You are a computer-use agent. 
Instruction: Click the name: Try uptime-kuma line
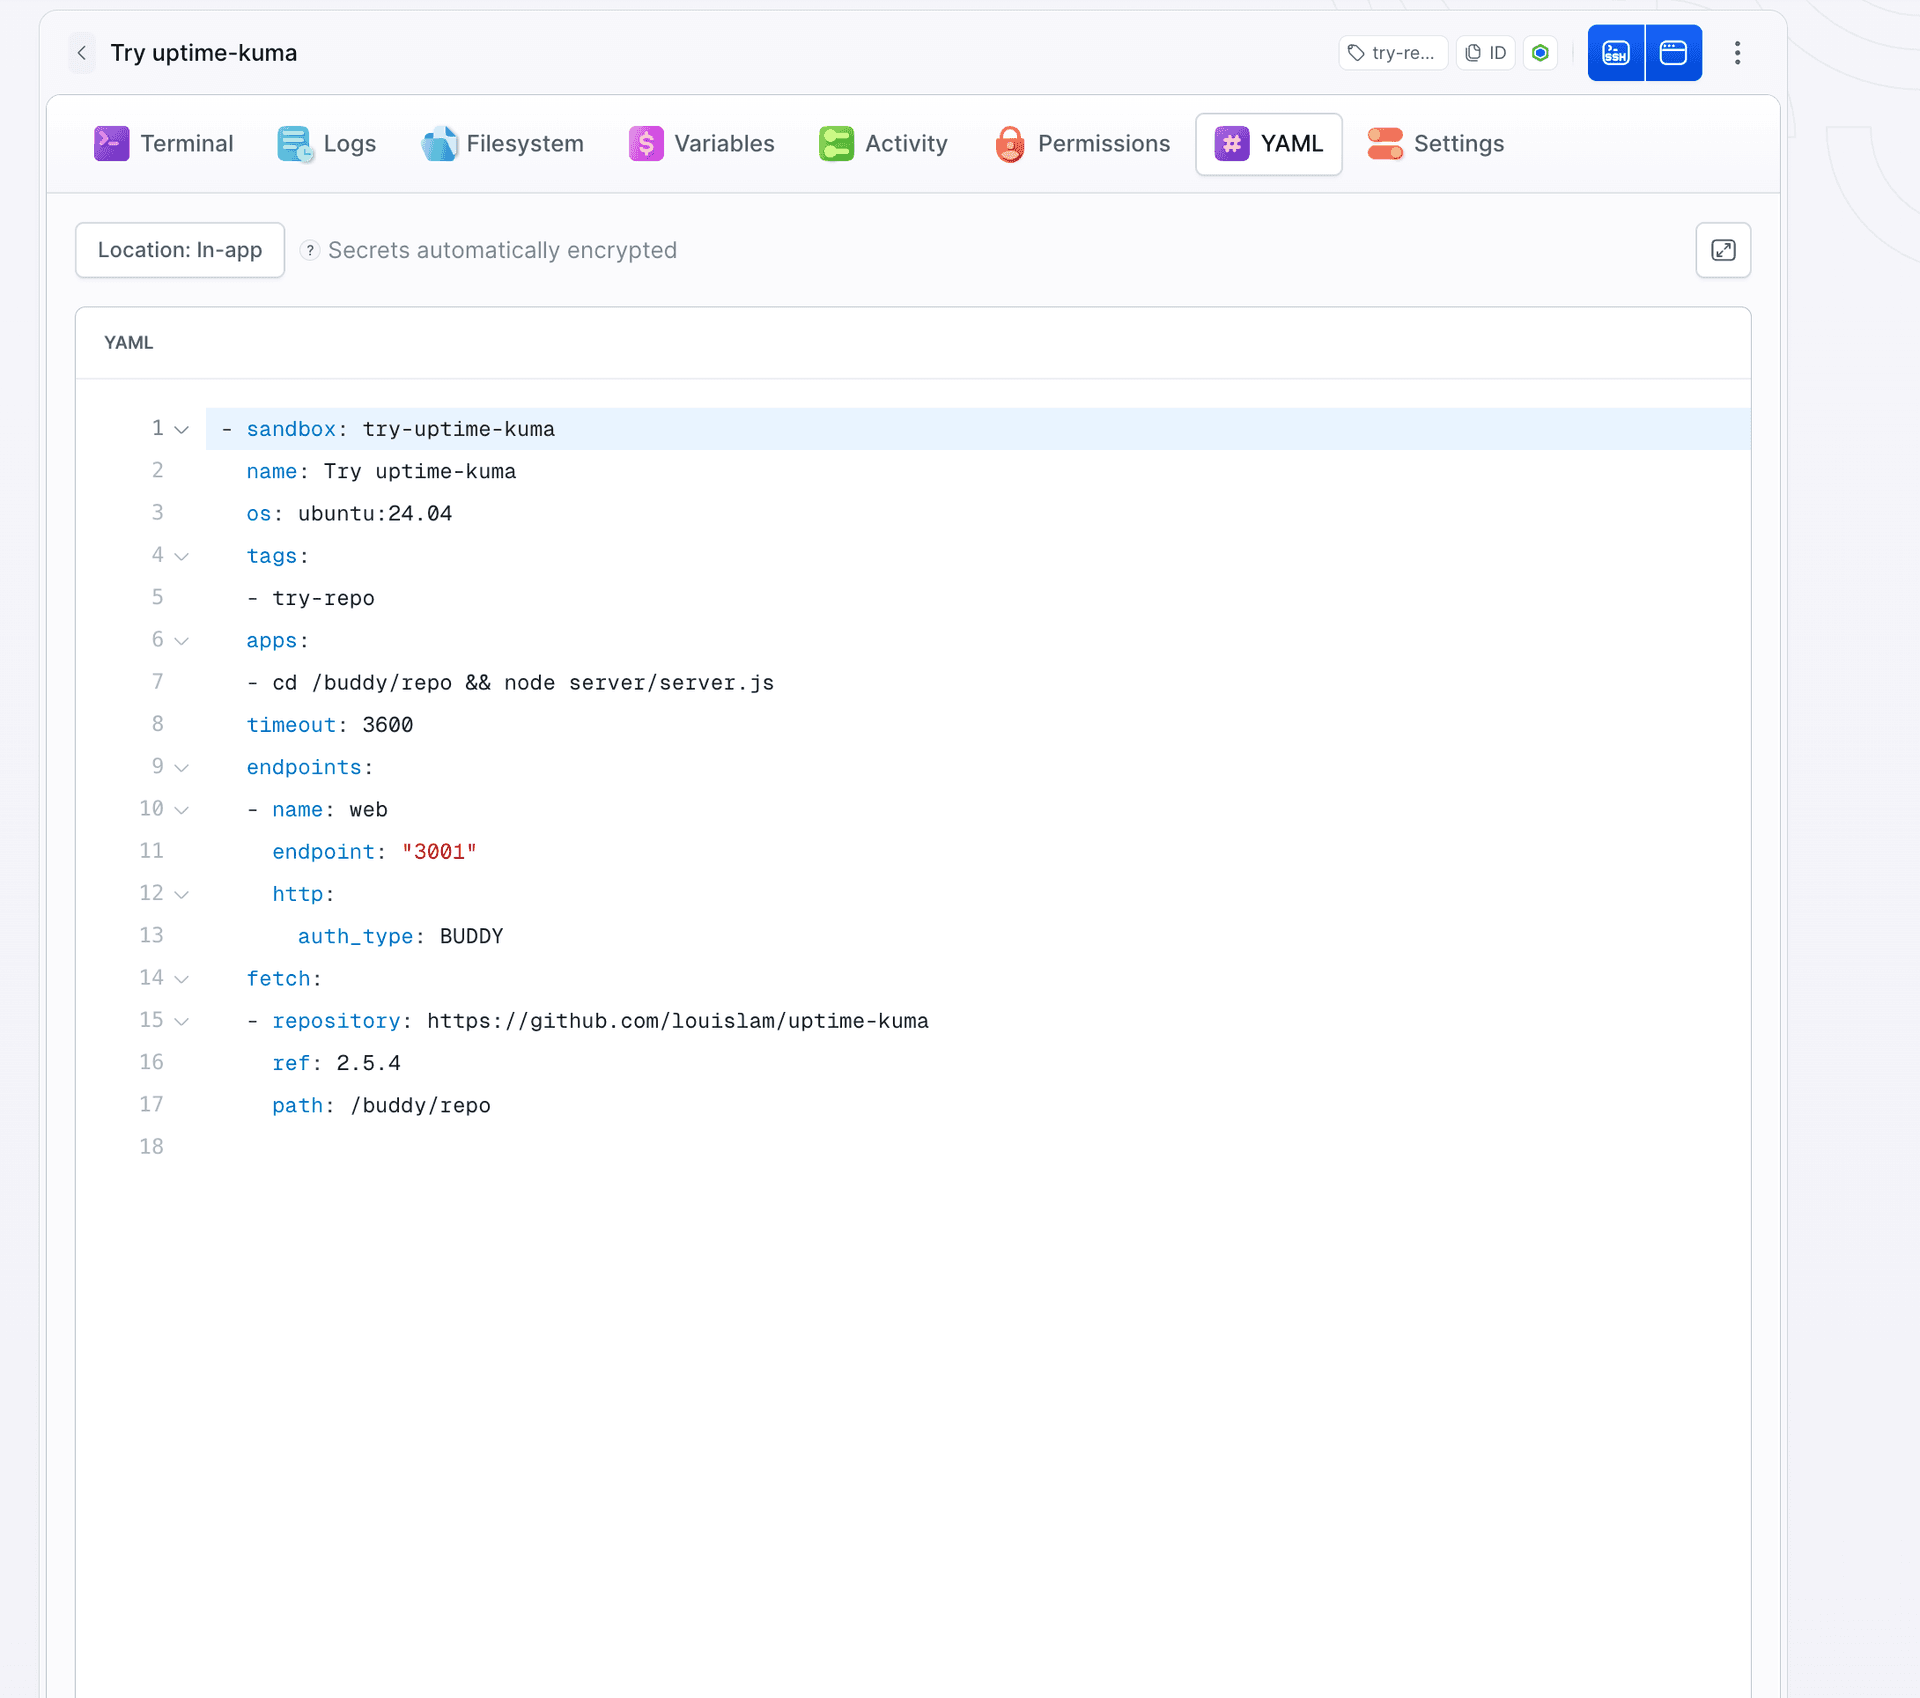[x=381, y=472]
